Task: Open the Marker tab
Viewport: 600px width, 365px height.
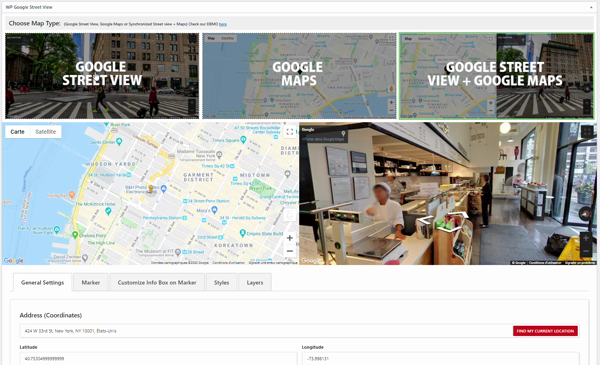Action: [91, 282]
